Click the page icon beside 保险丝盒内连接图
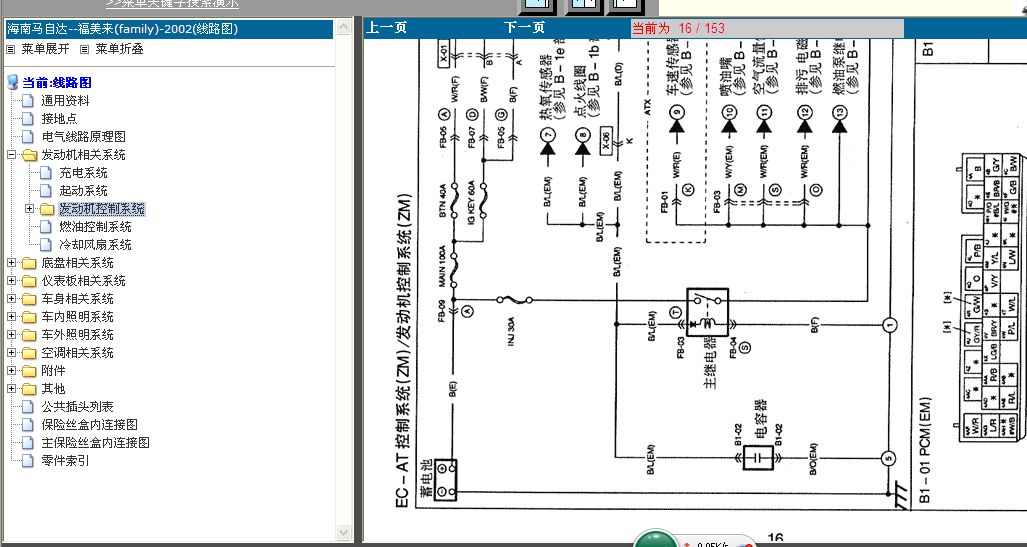 click(28, 424)
